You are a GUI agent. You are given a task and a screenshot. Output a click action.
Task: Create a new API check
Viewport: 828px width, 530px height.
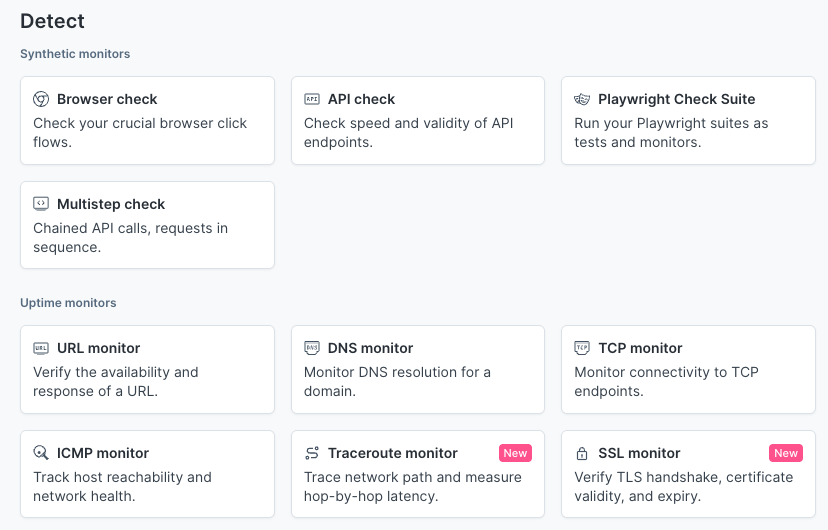(418, 120)
